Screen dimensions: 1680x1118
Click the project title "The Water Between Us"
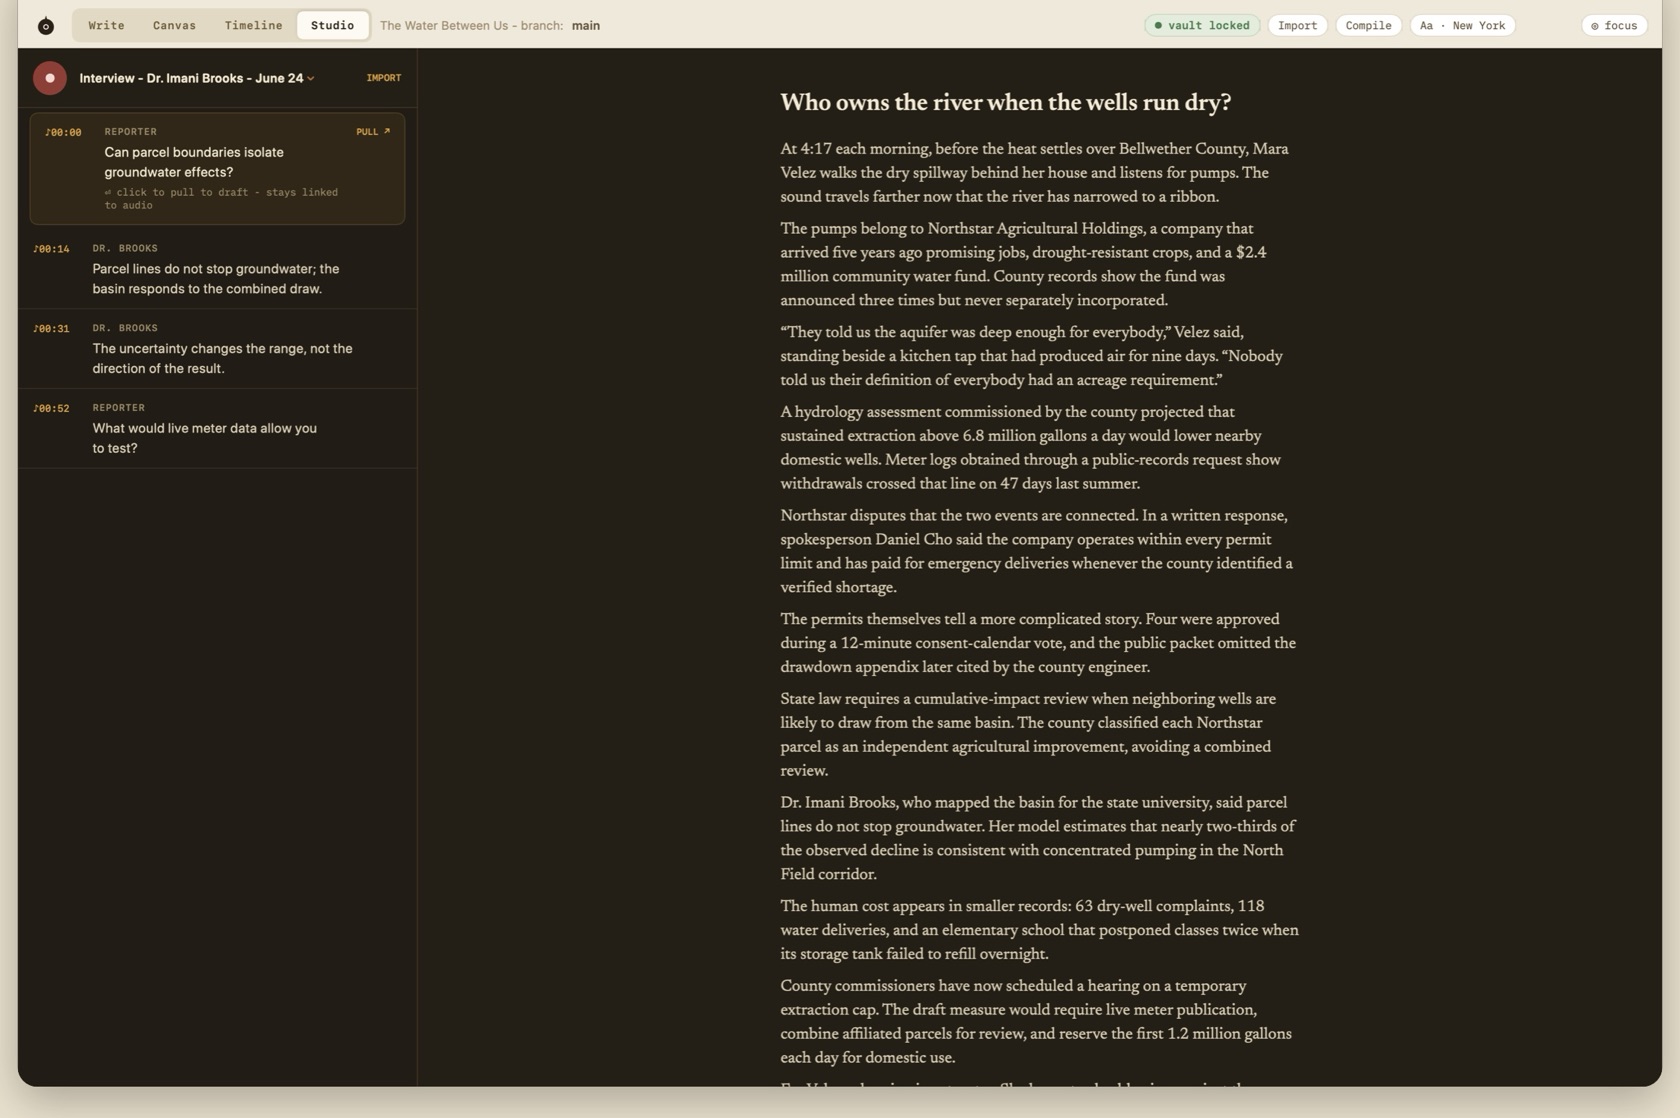[444, 26]
